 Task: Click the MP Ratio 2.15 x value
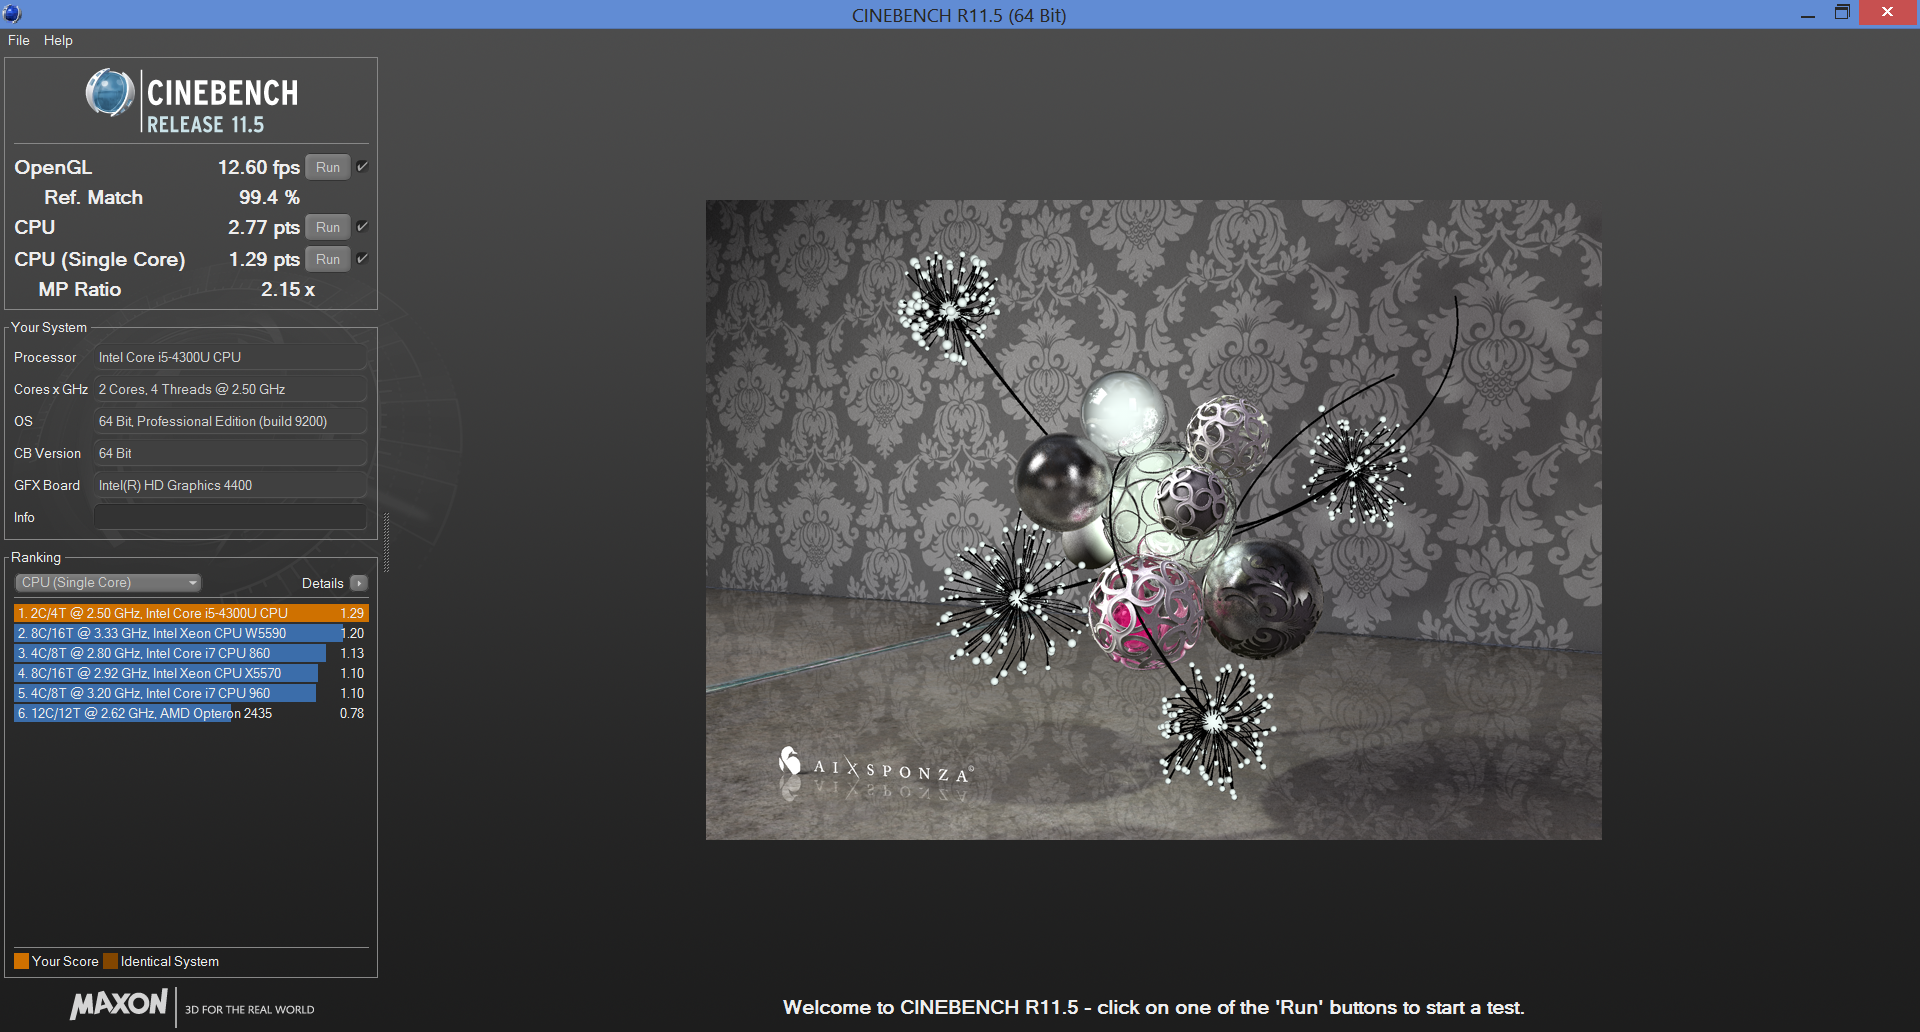288,289
